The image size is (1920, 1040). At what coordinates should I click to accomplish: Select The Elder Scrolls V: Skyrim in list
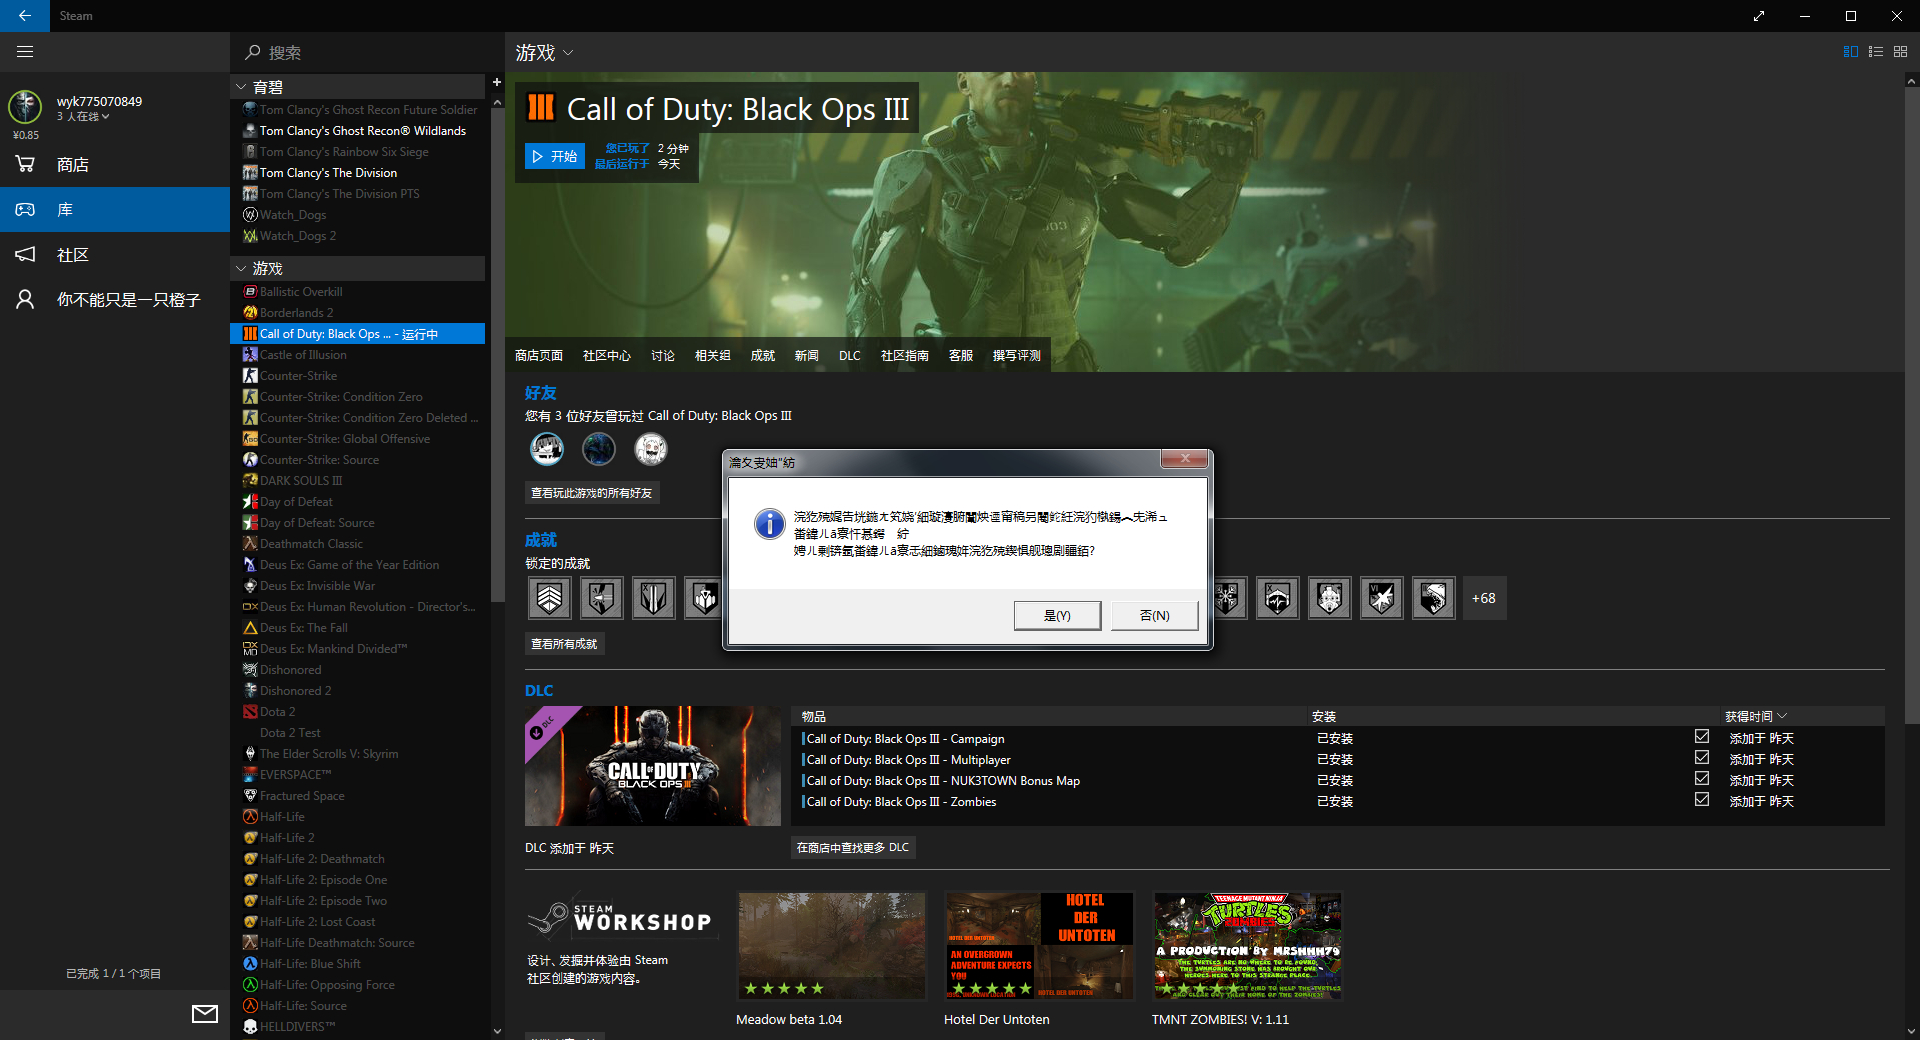tap(358, 754)
